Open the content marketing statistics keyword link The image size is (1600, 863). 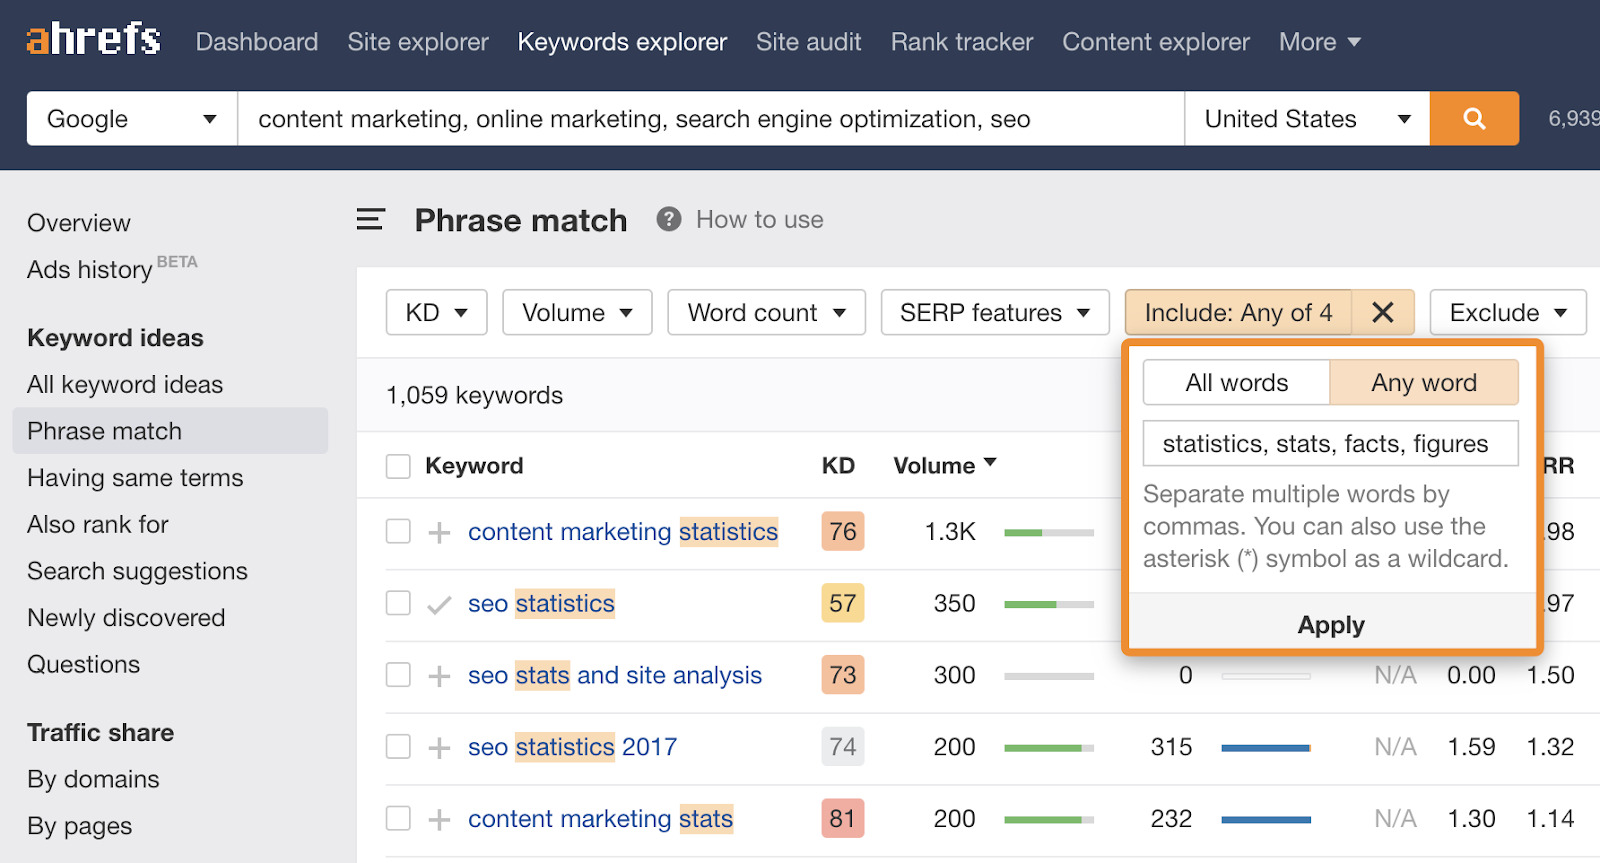(623, 532)
